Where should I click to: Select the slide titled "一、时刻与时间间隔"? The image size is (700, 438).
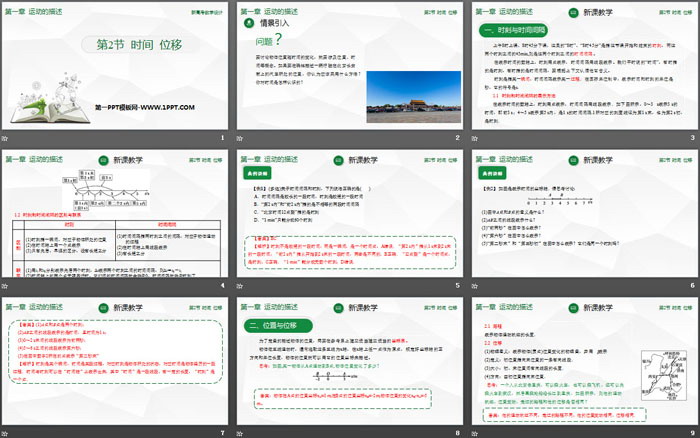click(584, 66)
